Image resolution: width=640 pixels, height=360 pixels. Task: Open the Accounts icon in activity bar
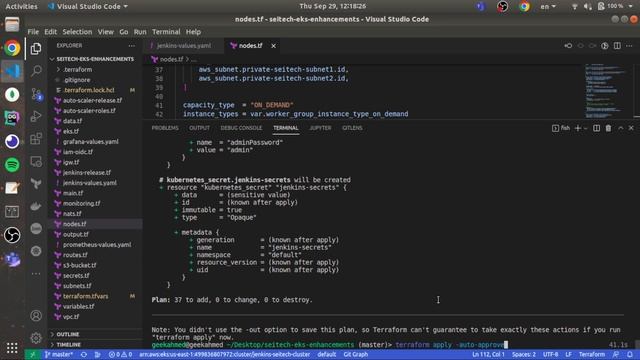pos(36,316)
